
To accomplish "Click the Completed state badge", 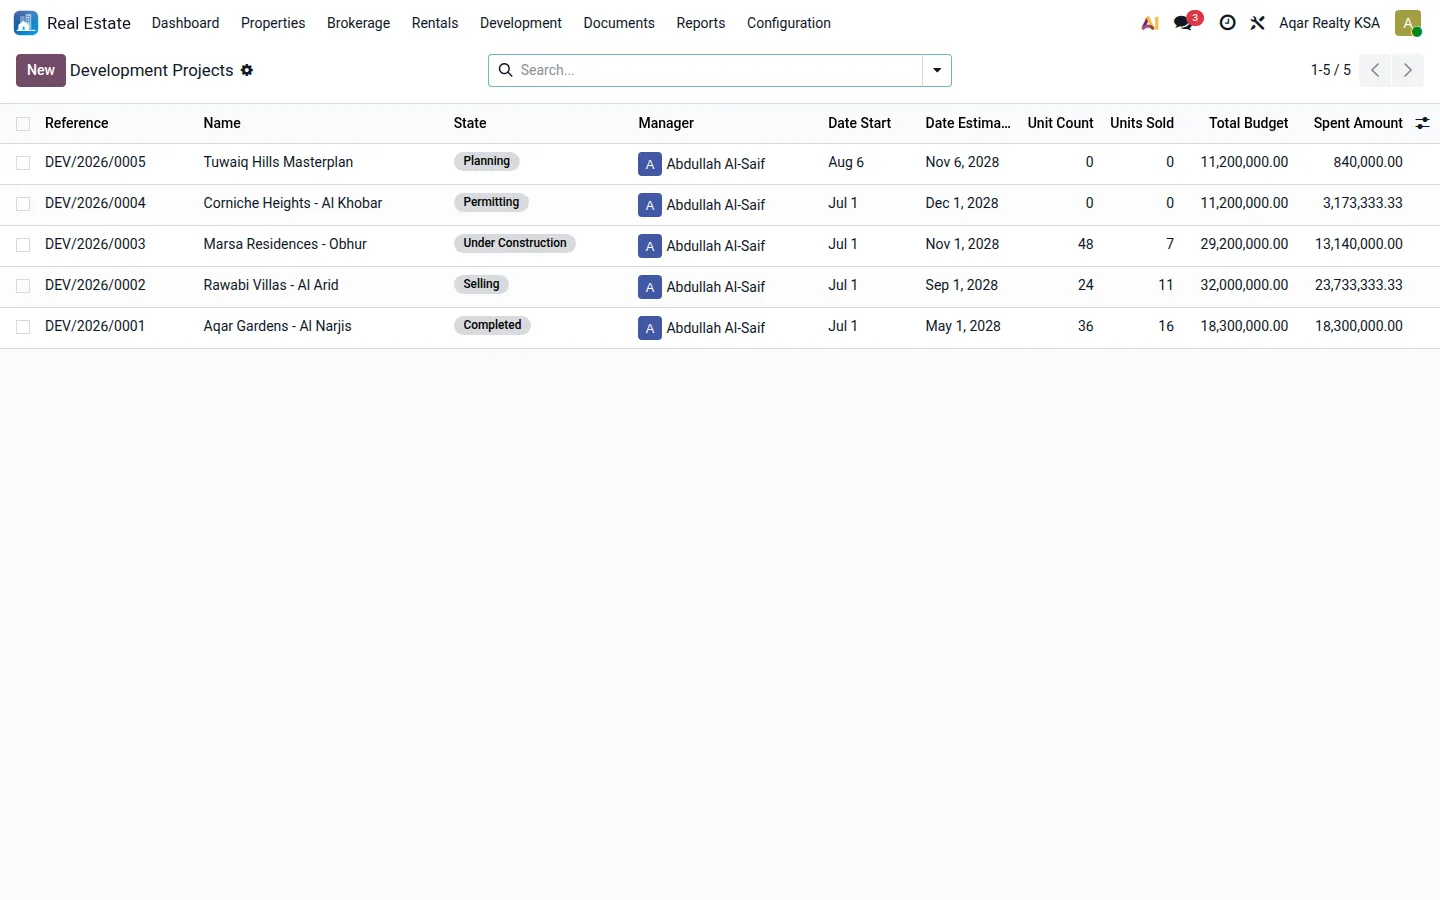I will point(492,325).
